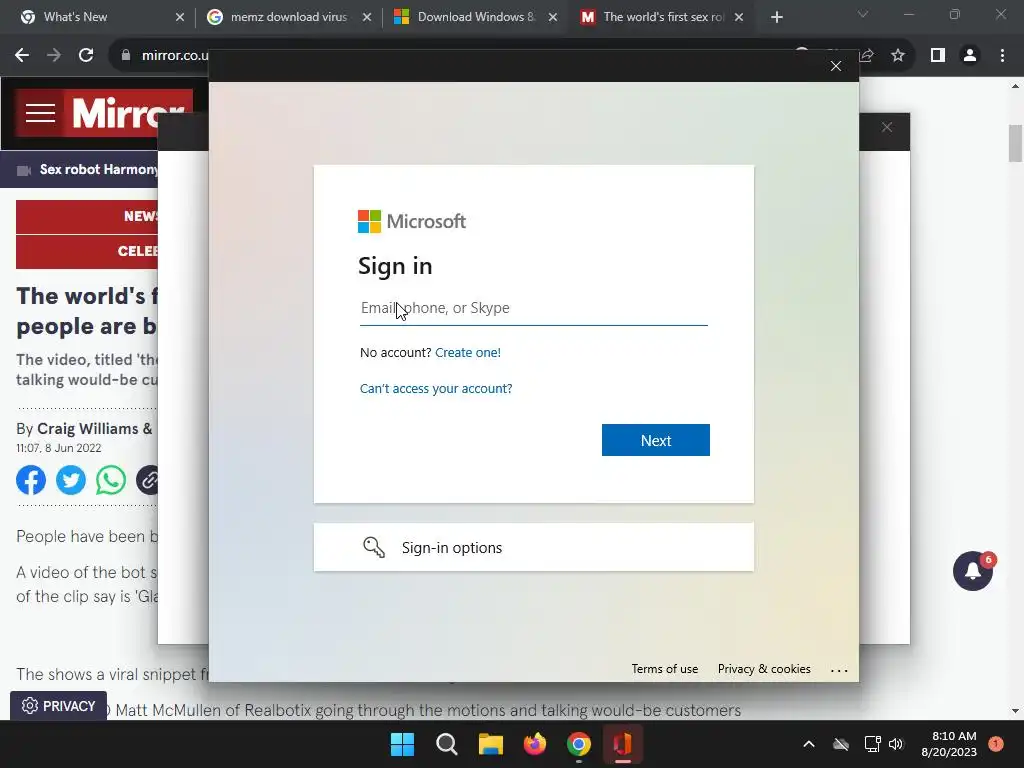Open the Create one! account link

468,353
